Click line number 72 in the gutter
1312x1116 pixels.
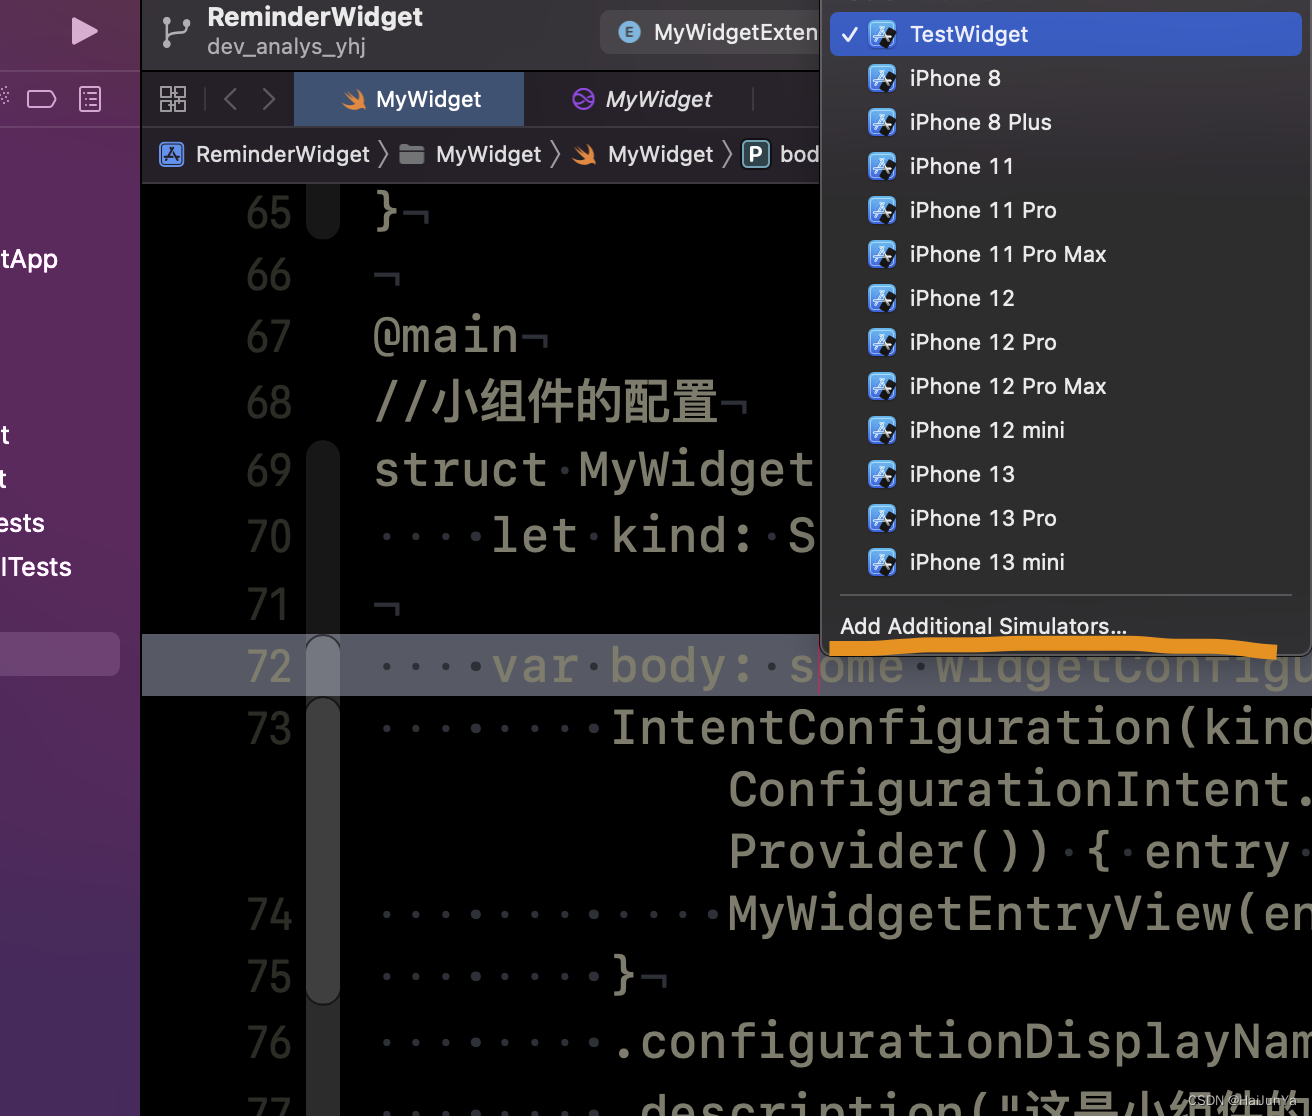[x=269, y=666]
